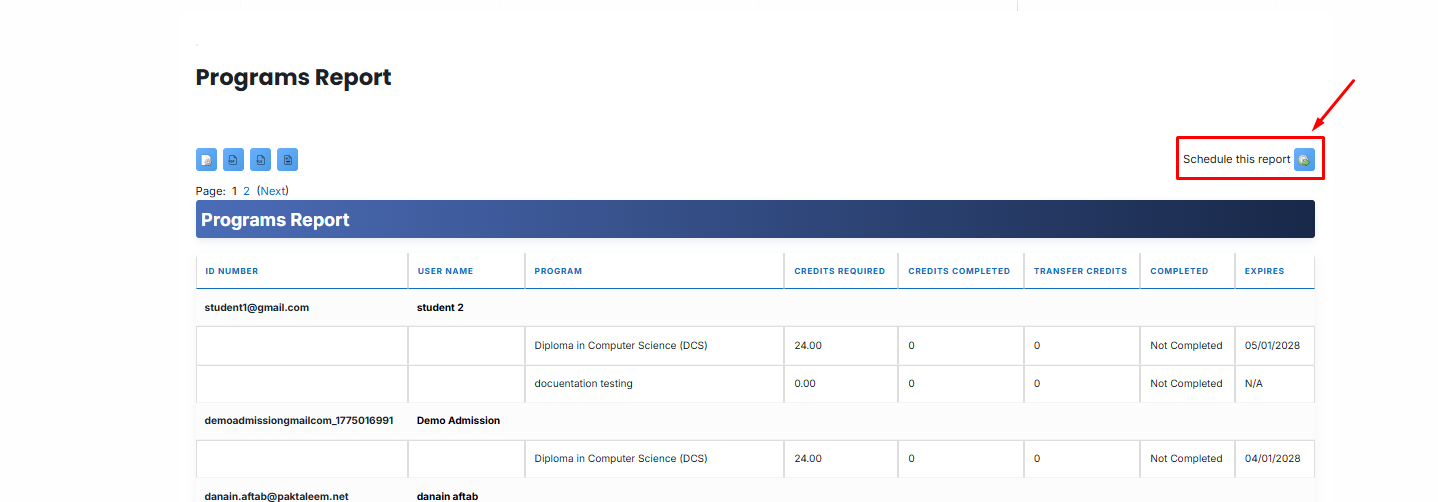The width and height of the screenshot is (1438, 502).
Task: Select the Demo Admission user name
Action: pyautogui.click(x=458, y=421)
